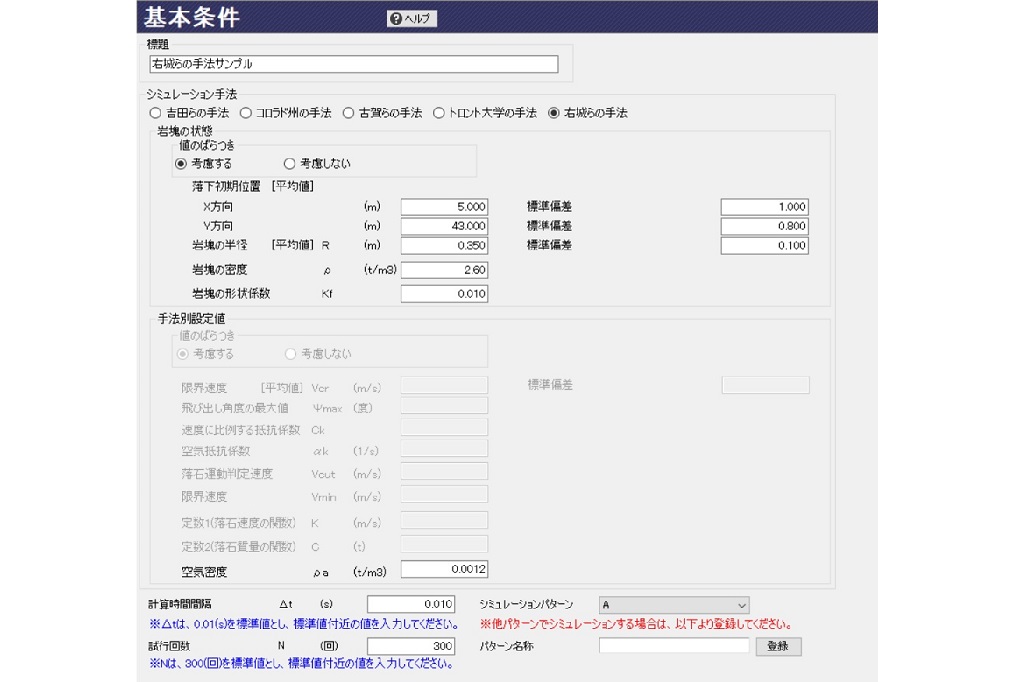
Task: Click the 岩塊の半径 R field 0.350
Action: pos(445,246)
